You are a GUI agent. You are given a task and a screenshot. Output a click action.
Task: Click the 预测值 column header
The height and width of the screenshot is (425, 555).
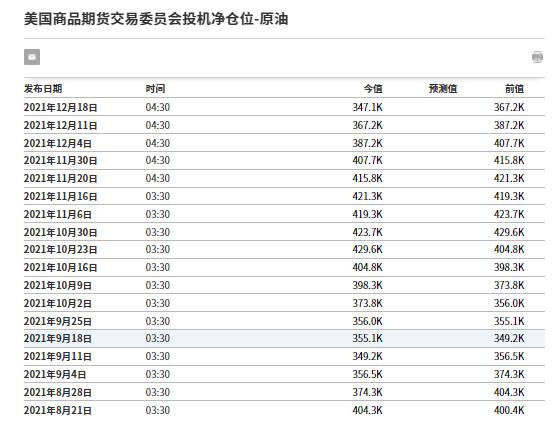click(x=443, y=88)
